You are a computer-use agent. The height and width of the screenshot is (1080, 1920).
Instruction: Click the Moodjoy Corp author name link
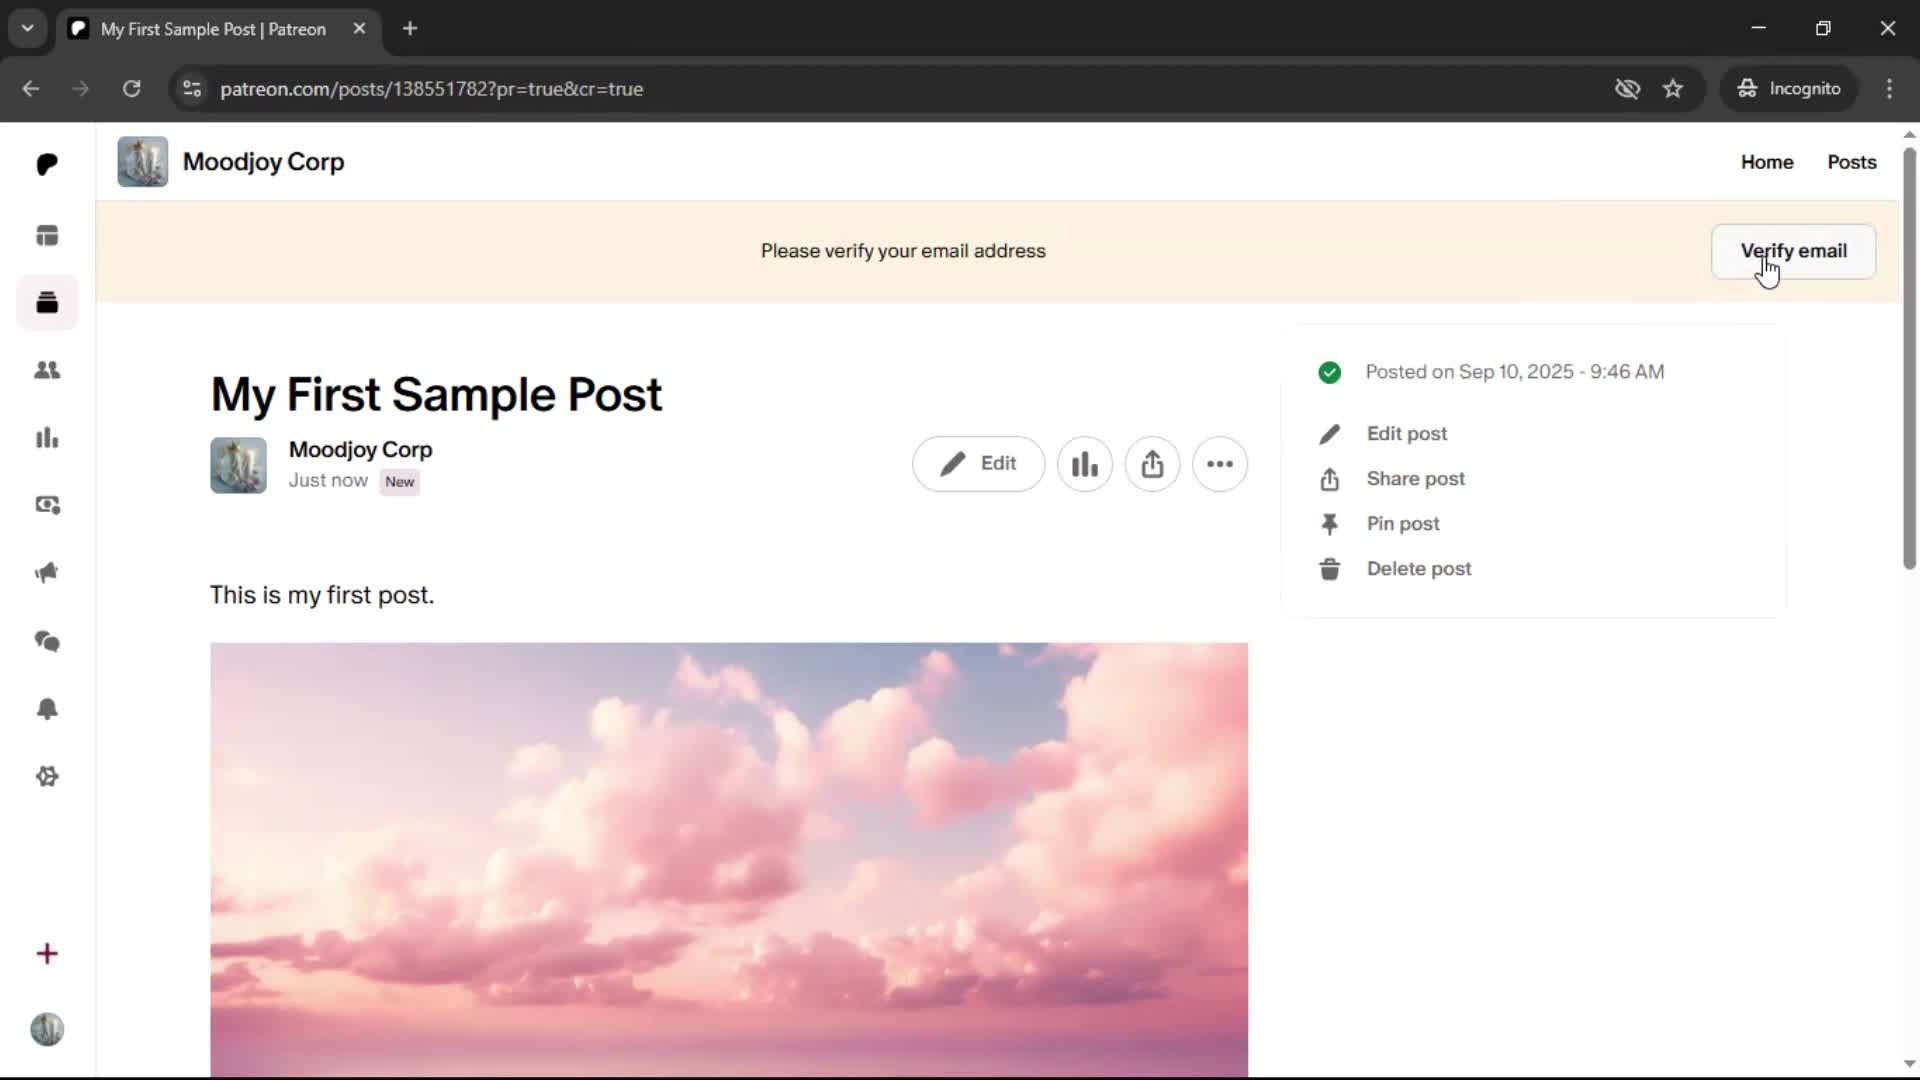coord(360,450)
